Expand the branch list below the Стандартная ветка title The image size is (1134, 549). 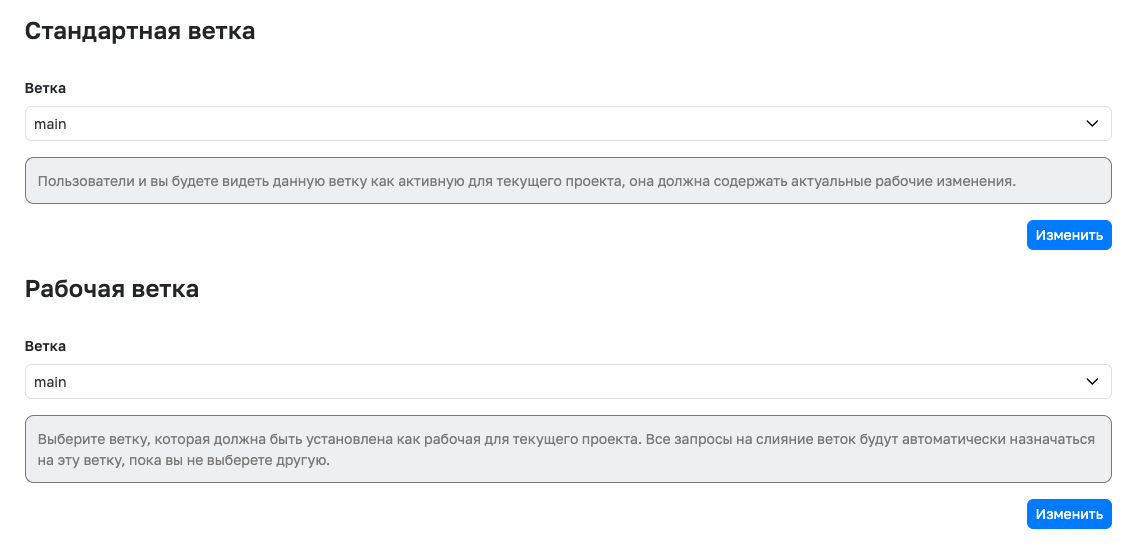pyautogui.click(x=568, y=124)
